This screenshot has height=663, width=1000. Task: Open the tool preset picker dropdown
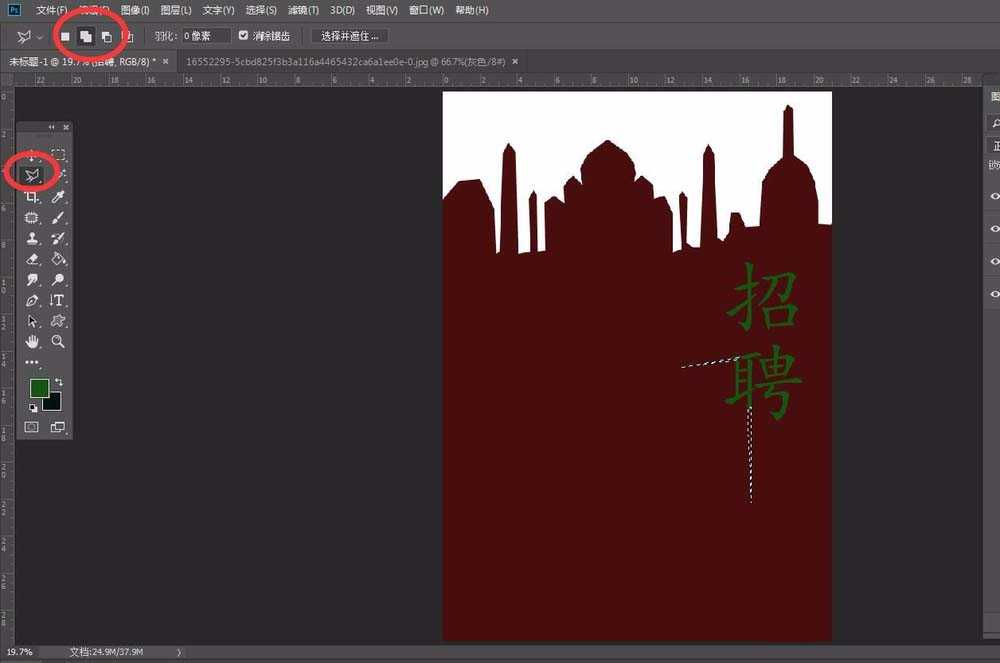(x=40, y=37)
